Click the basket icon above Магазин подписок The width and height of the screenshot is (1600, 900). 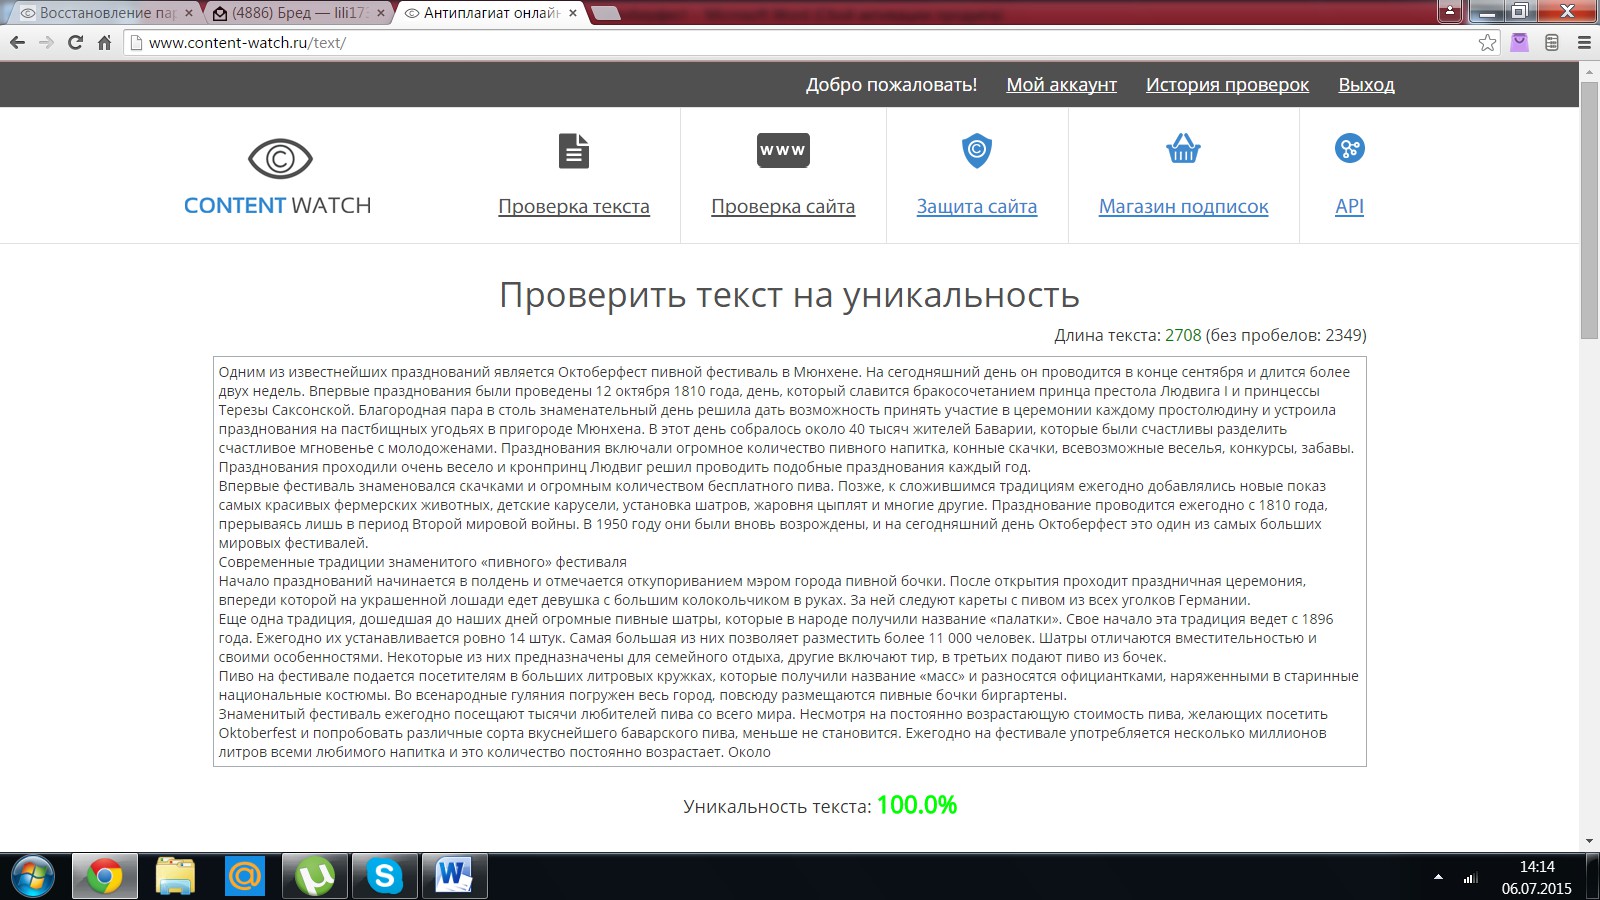tap(1183, 148)
